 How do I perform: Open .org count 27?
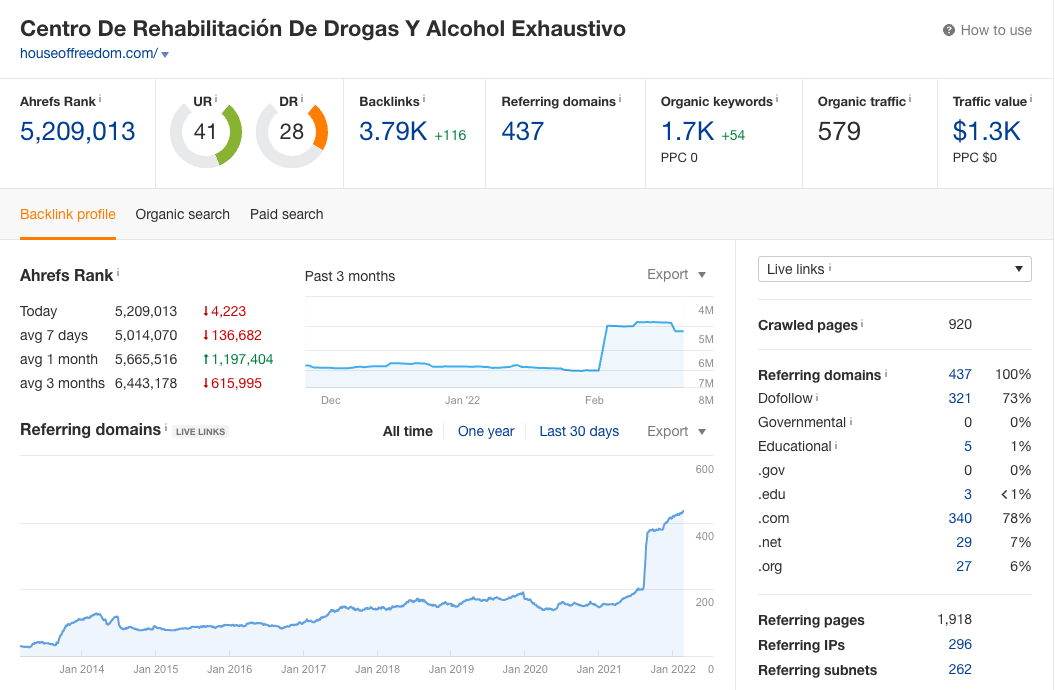(963, 566)
